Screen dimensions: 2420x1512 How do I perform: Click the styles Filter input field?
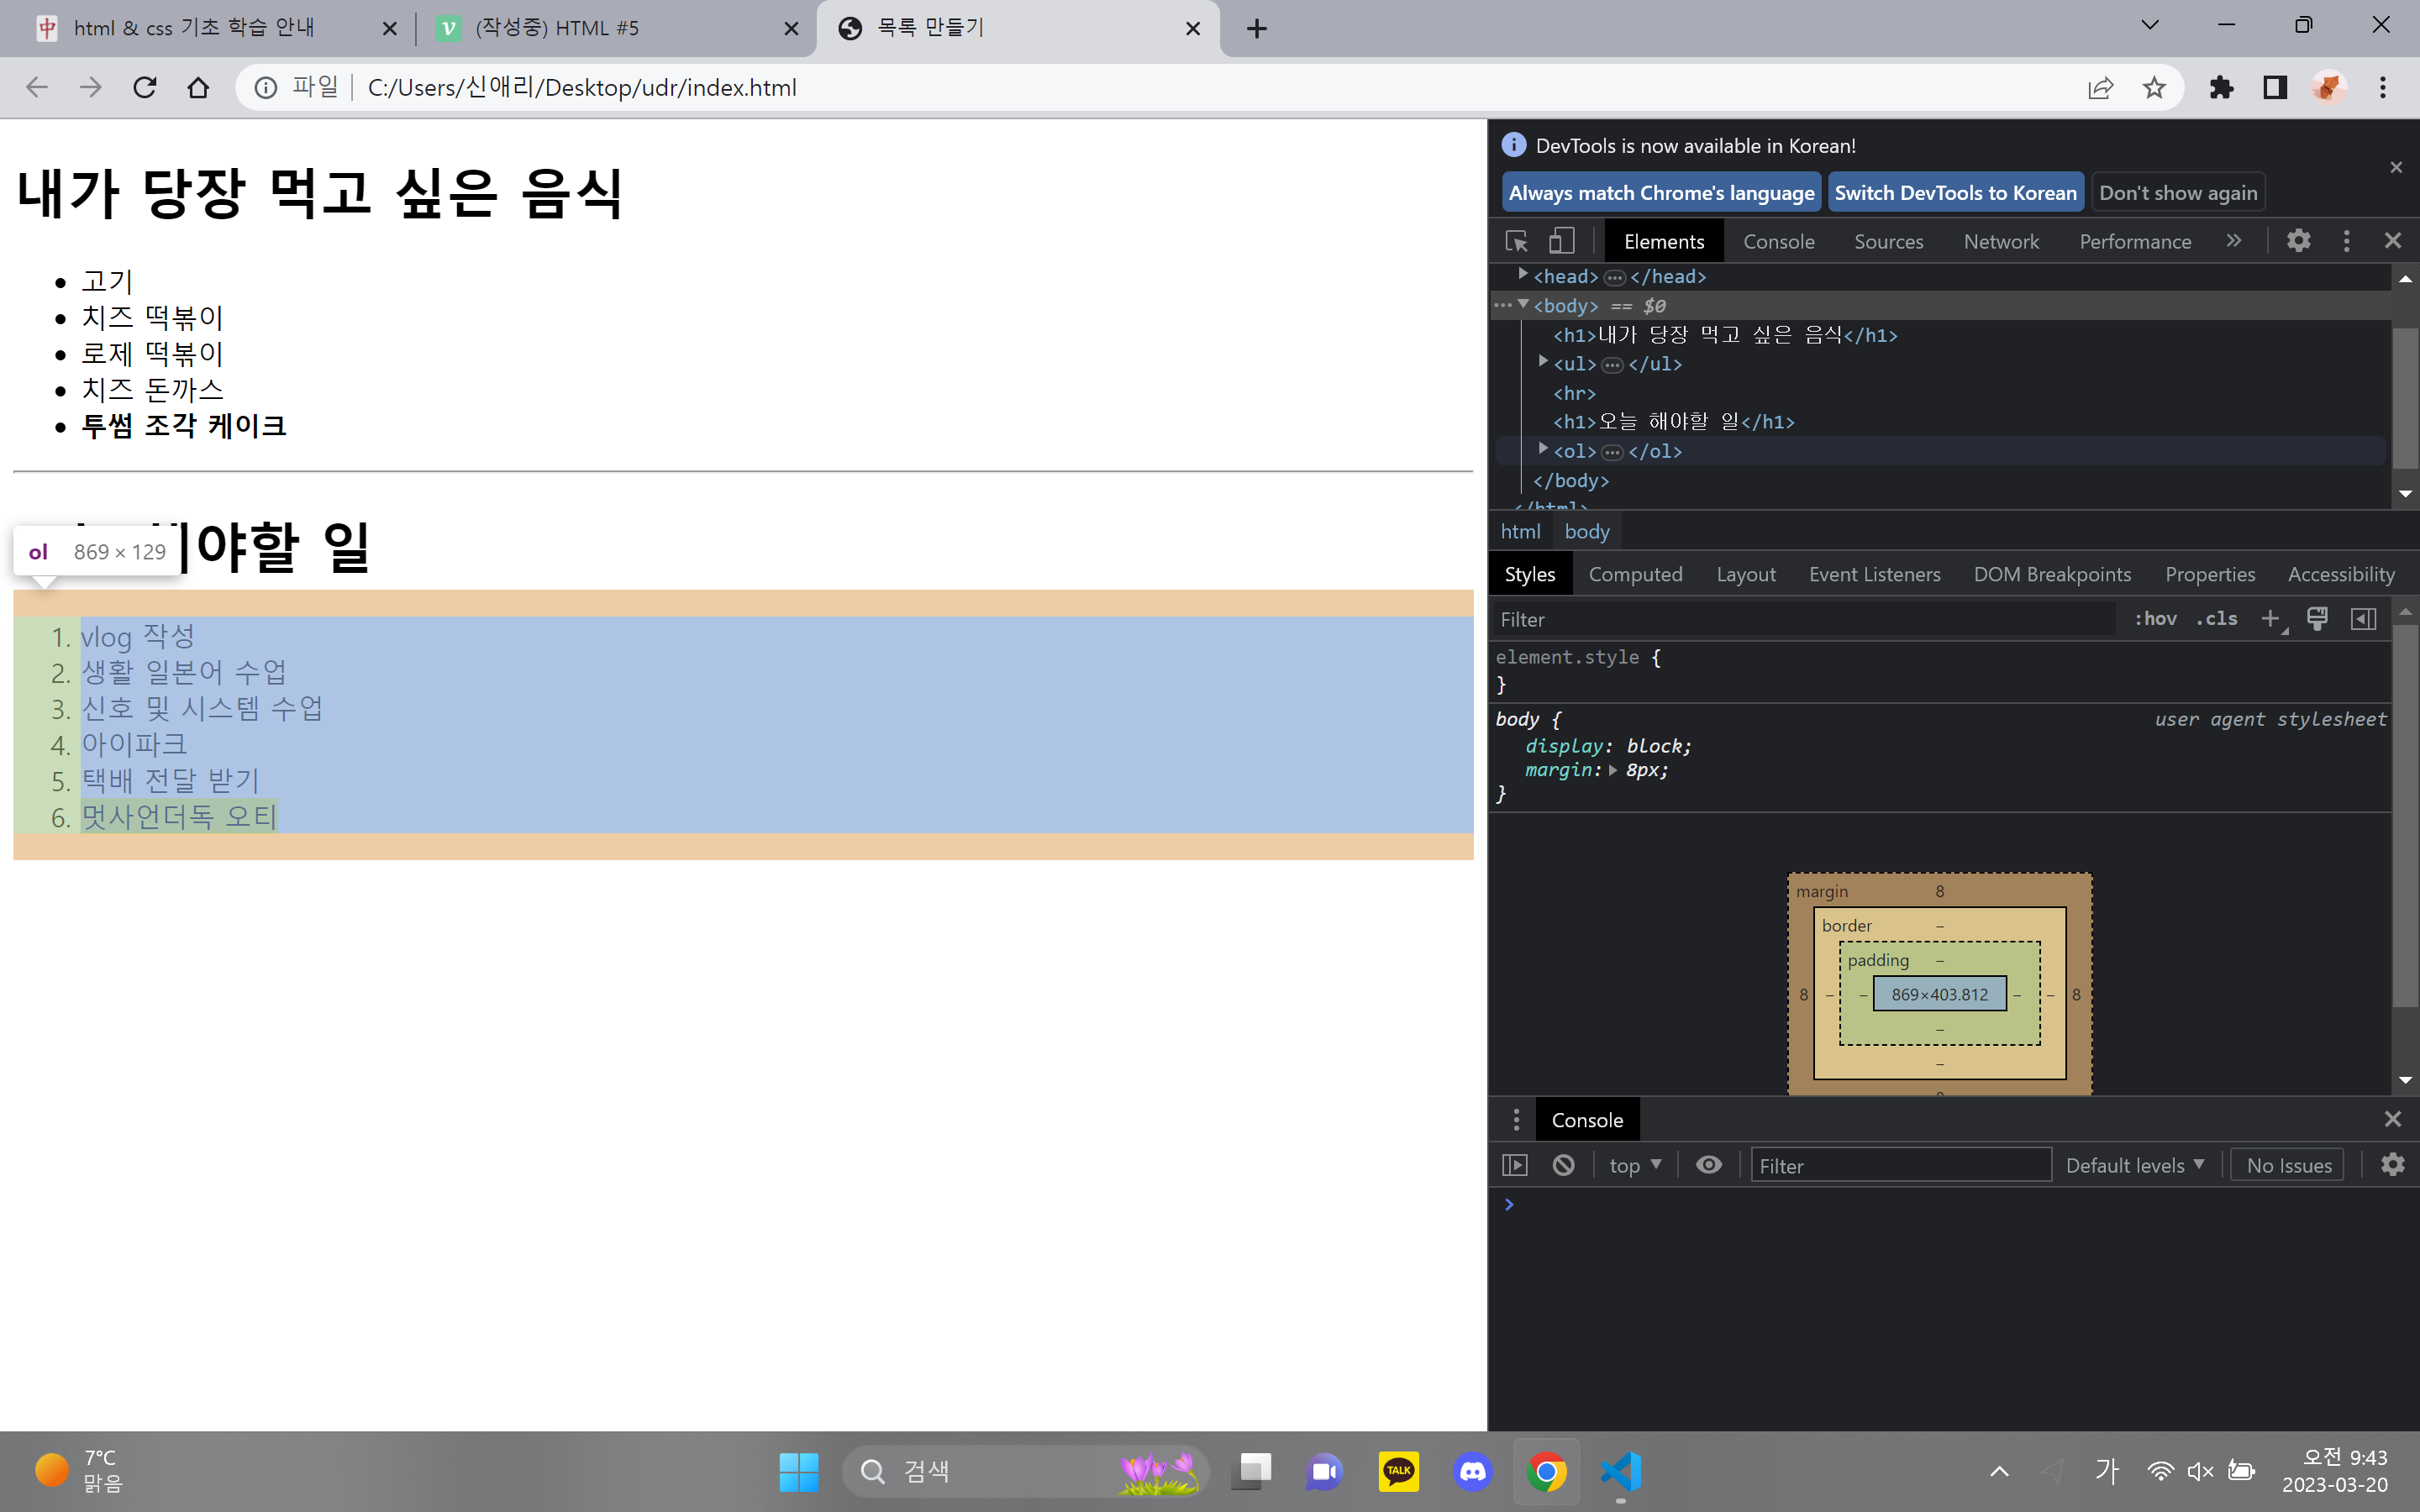point(1800,620)
